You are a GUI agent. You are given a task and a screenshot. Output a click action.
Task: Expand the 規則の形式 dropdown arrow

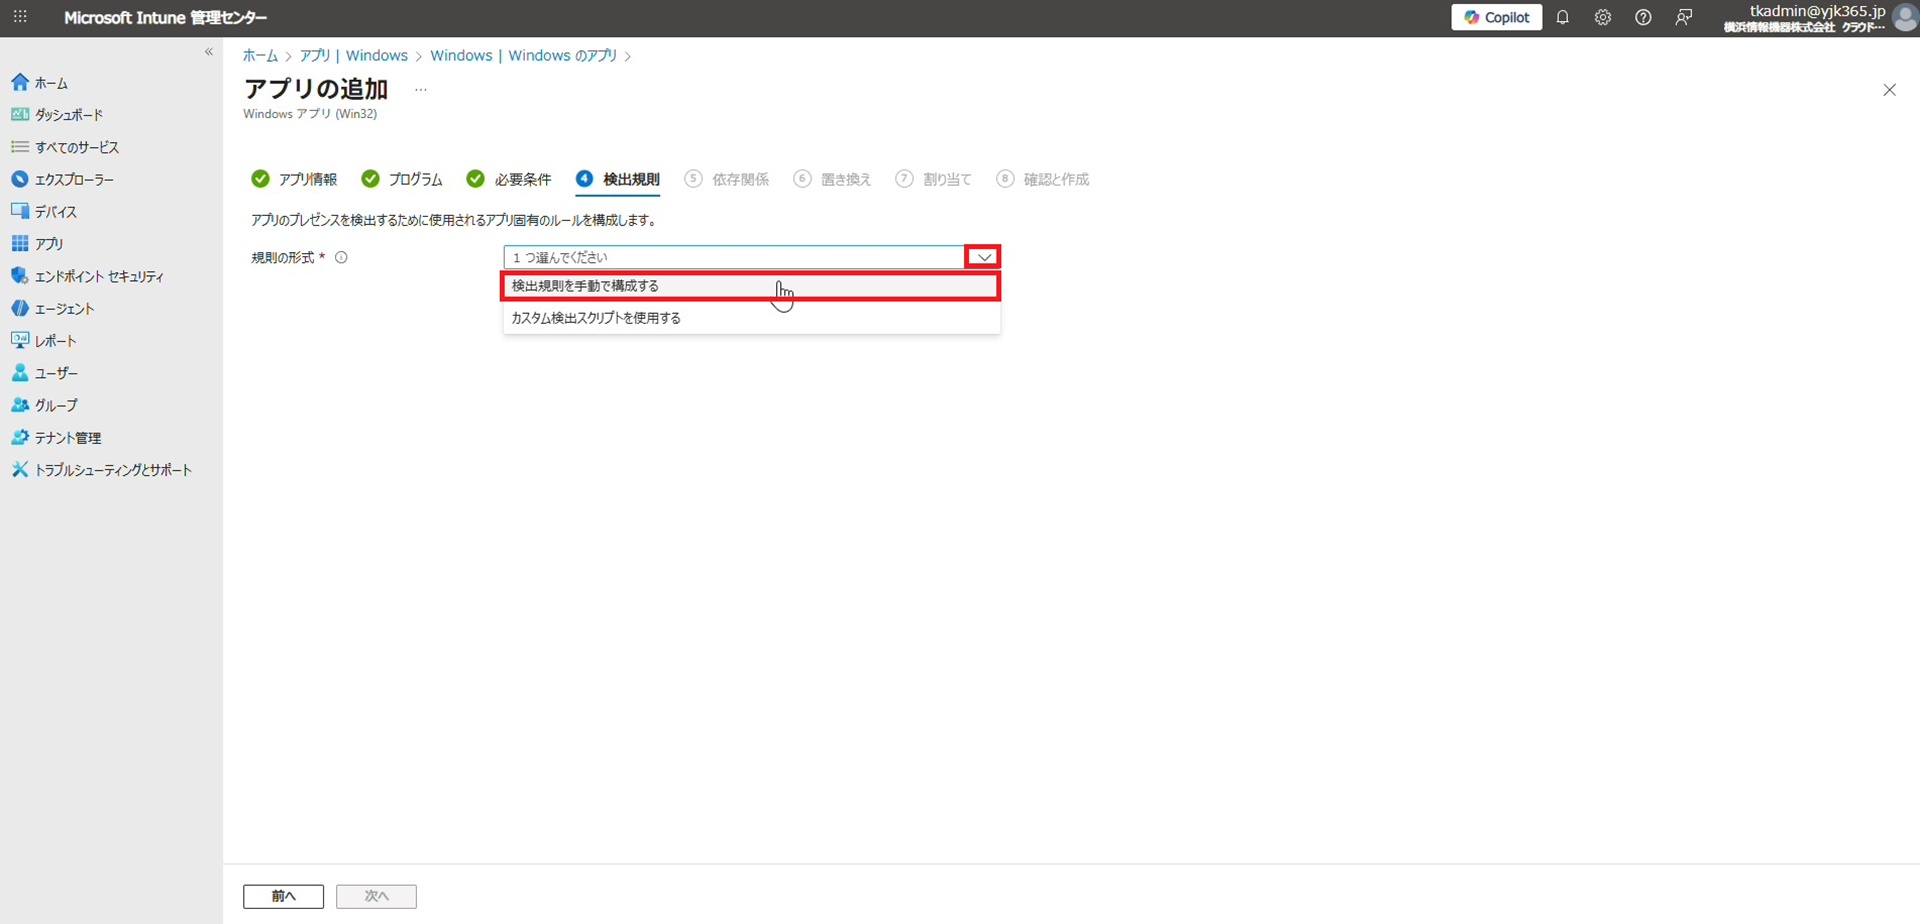(983, 258)
